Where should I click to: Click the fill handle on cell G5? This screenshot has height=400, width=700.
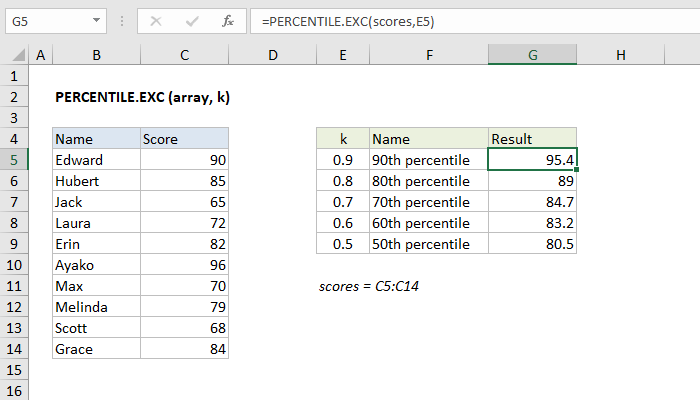tap(577, 170)
